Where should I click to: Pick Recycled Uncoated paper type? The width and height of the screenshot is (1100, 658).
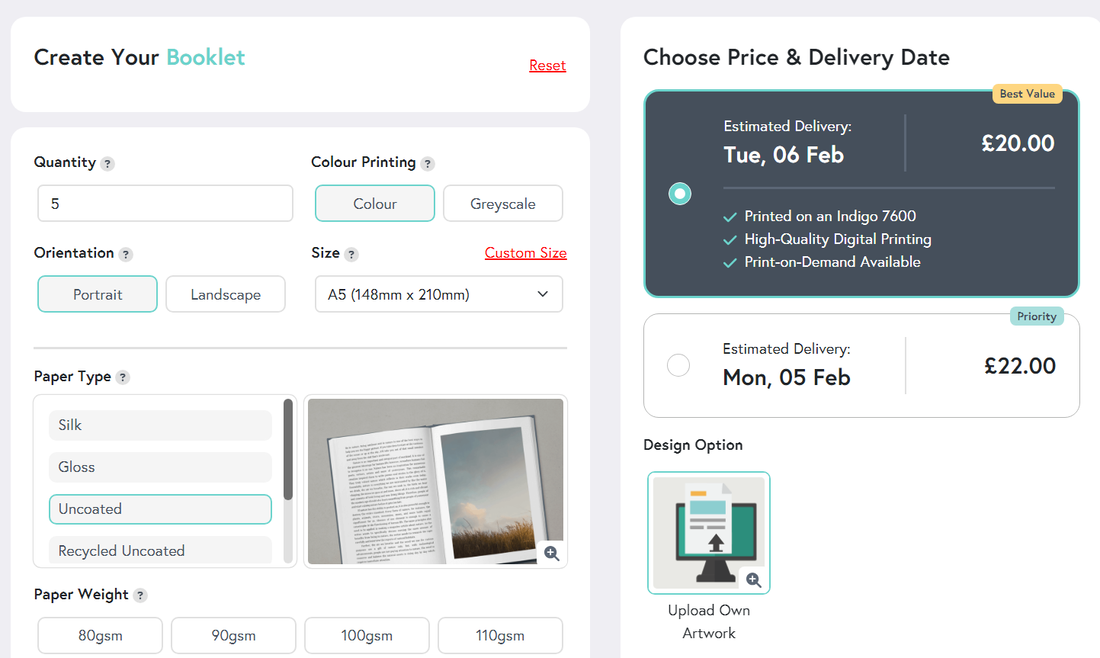160,550
